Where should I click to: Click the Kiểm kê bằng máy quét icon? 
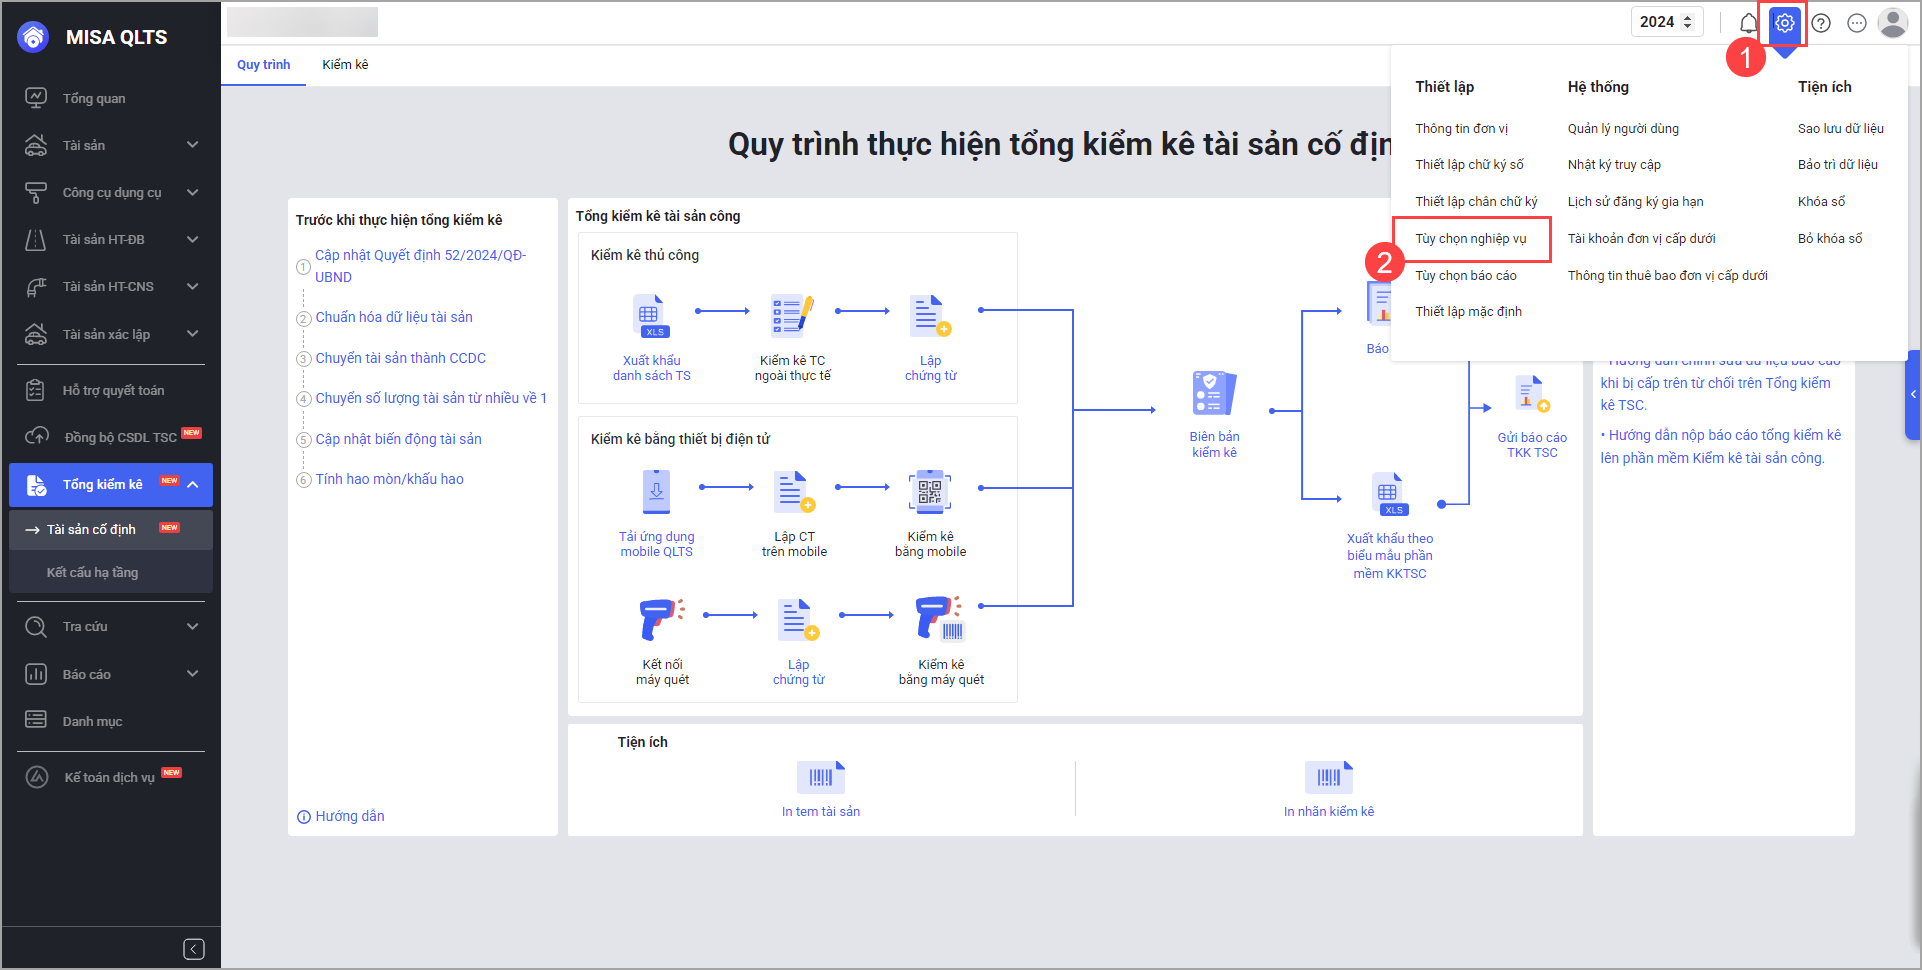(940, 619)
